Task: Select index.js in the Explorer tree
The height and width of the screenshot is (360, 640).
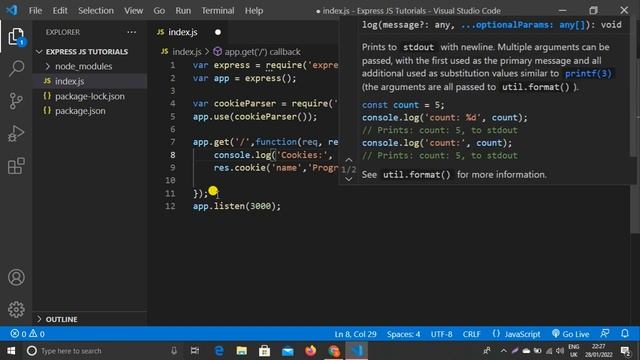Action: [90, 81]
